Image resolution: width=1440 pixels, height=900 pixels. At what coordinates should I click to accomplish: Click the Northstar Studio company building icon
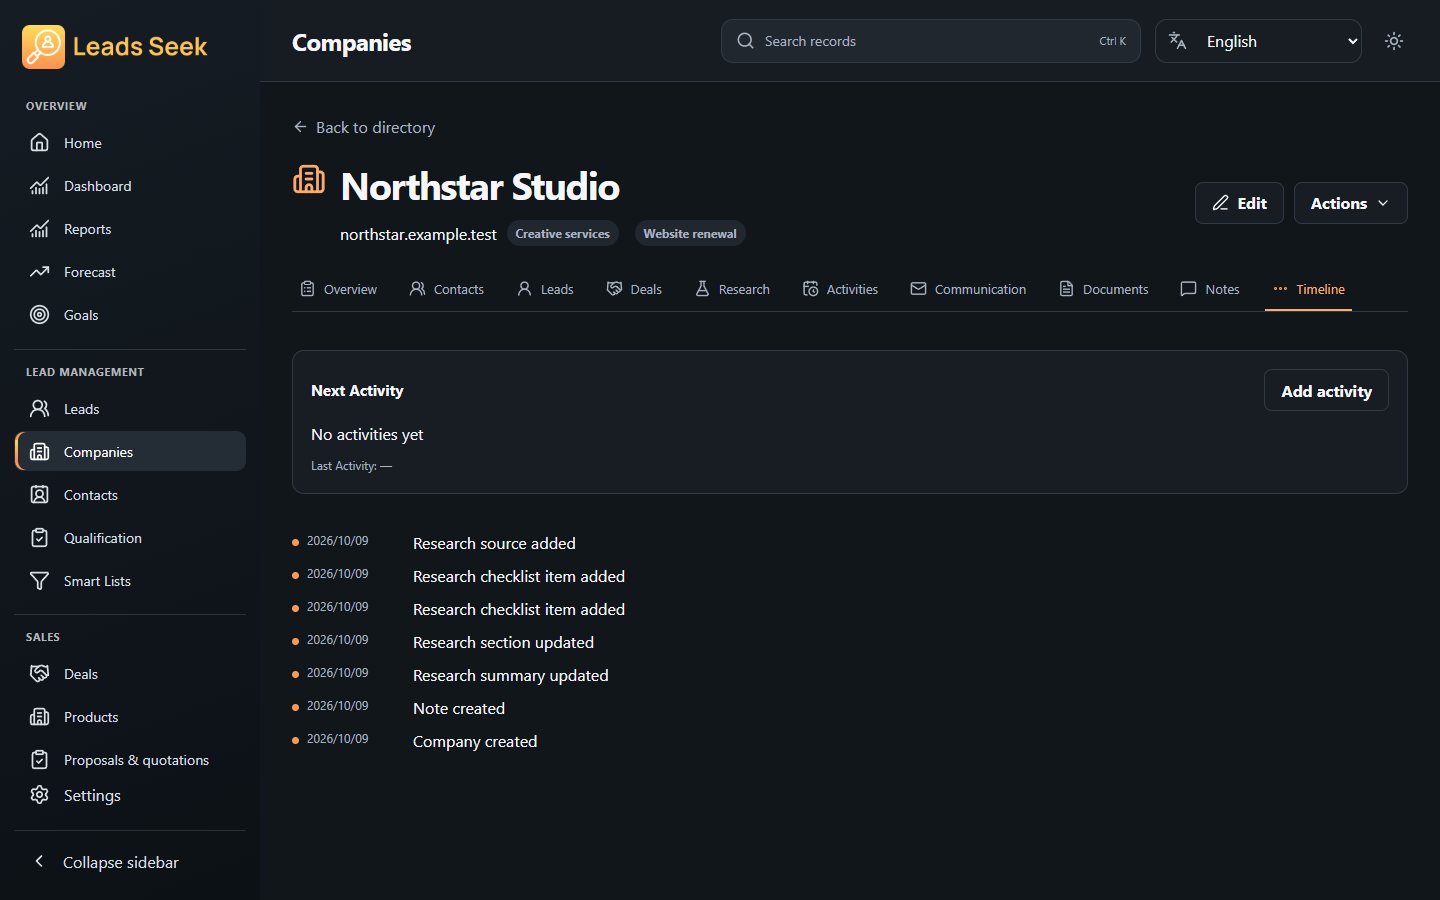click(x=309, y=180)
